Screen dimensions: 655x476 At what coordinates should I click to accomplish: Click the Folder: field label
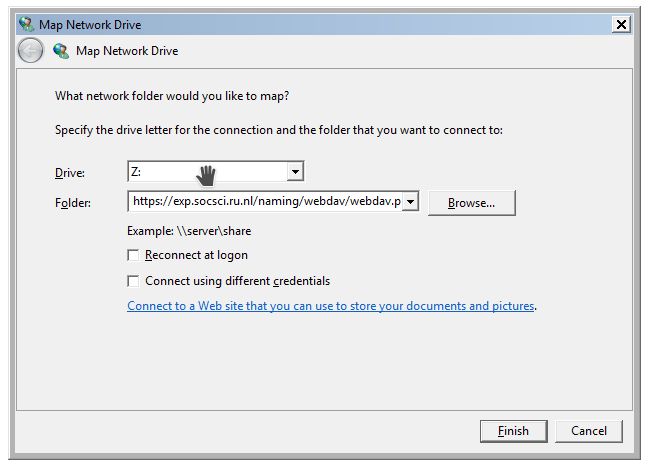click(73, 203)
